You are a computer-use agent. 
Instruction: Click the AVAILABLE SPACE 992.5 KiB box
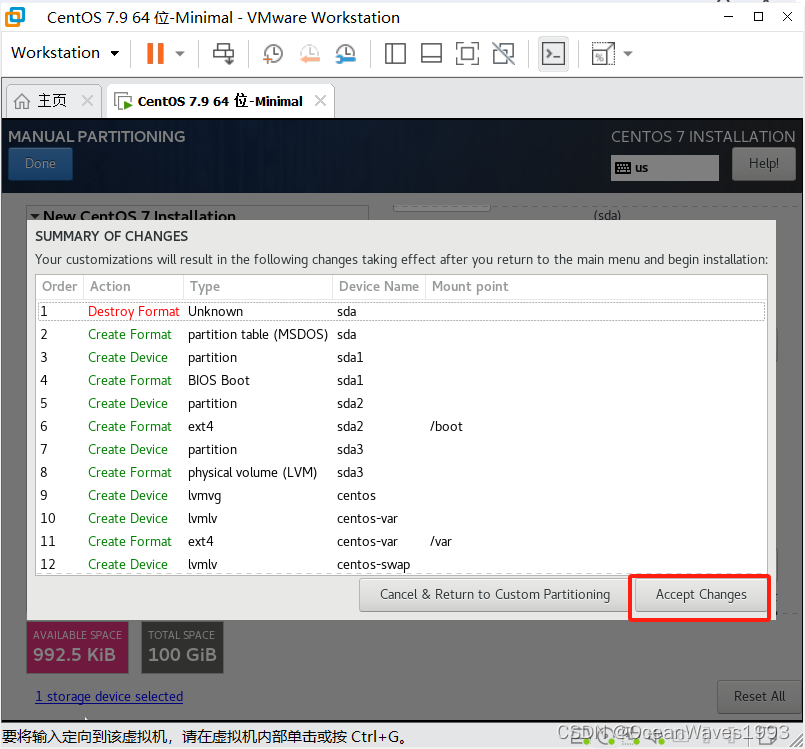77,647
